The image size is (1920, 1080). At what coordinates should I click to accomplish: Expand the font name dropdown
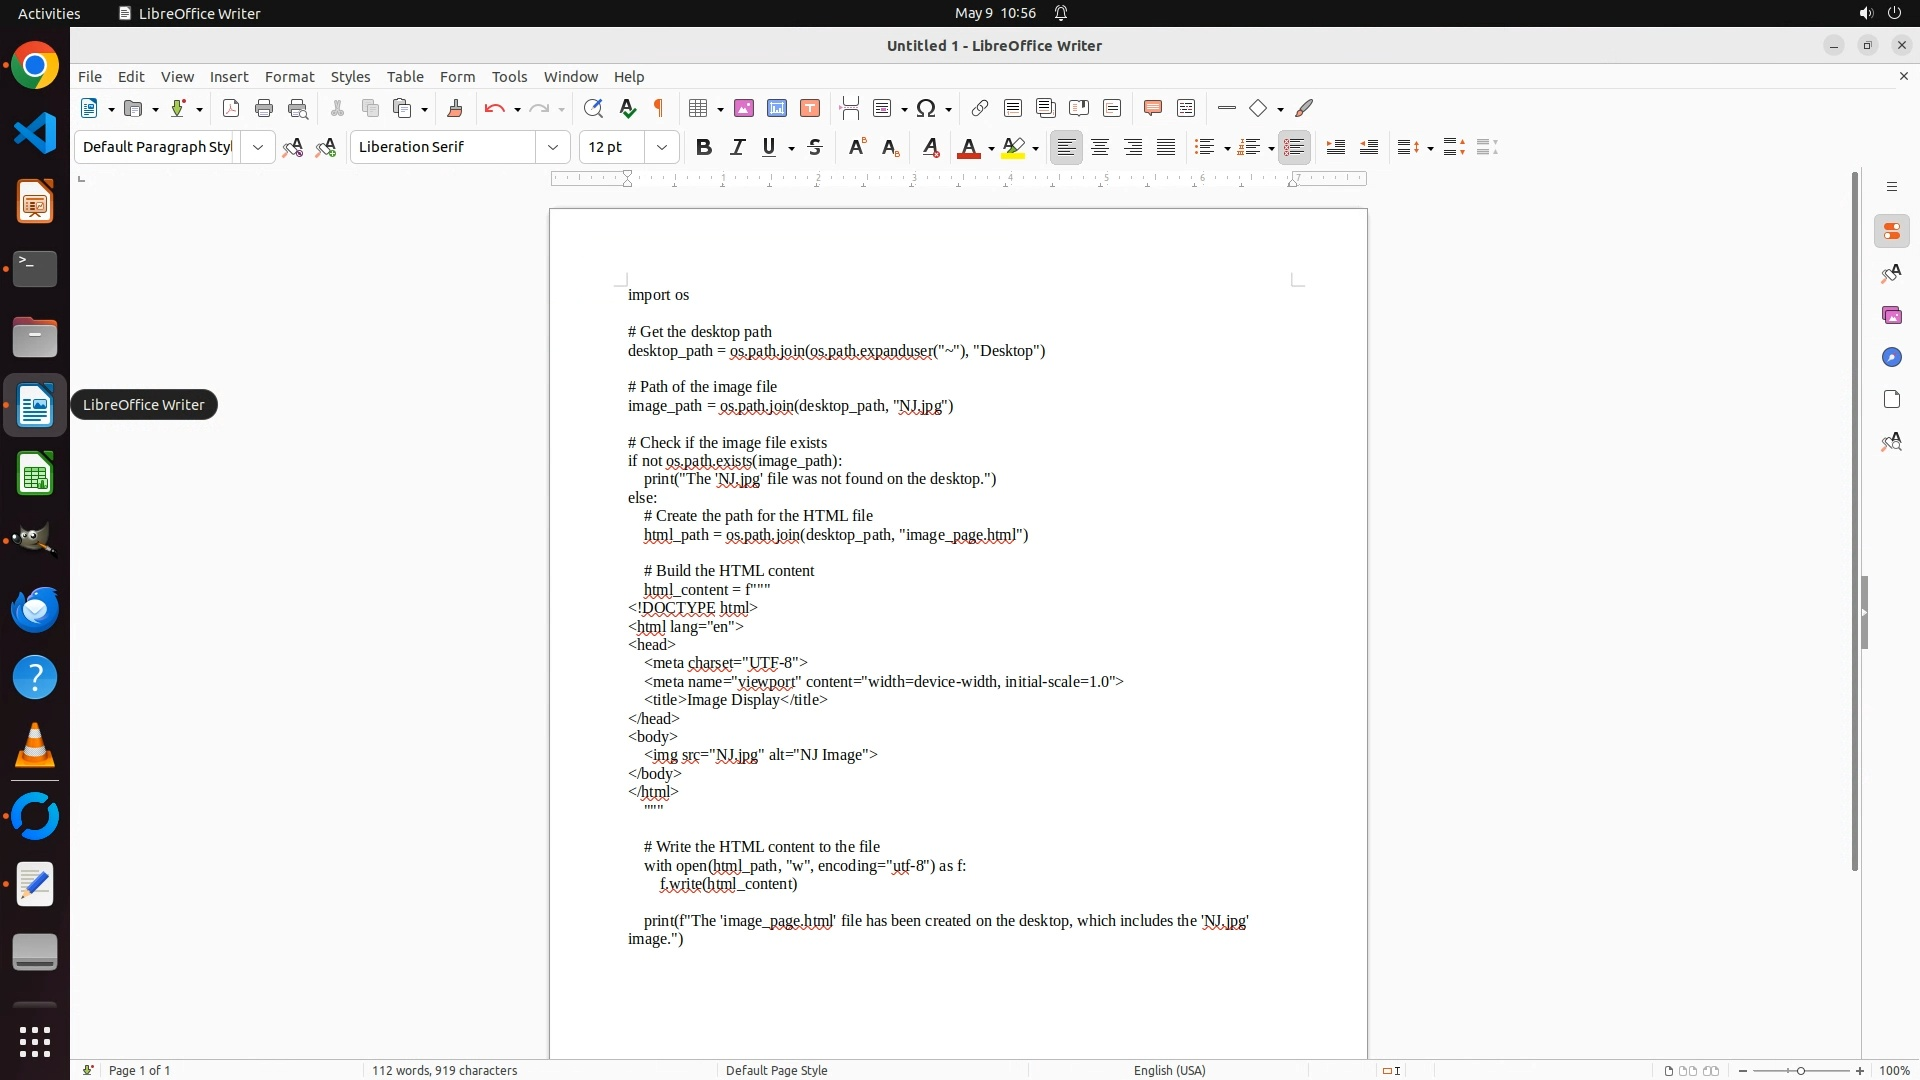(x=553, y=148)
